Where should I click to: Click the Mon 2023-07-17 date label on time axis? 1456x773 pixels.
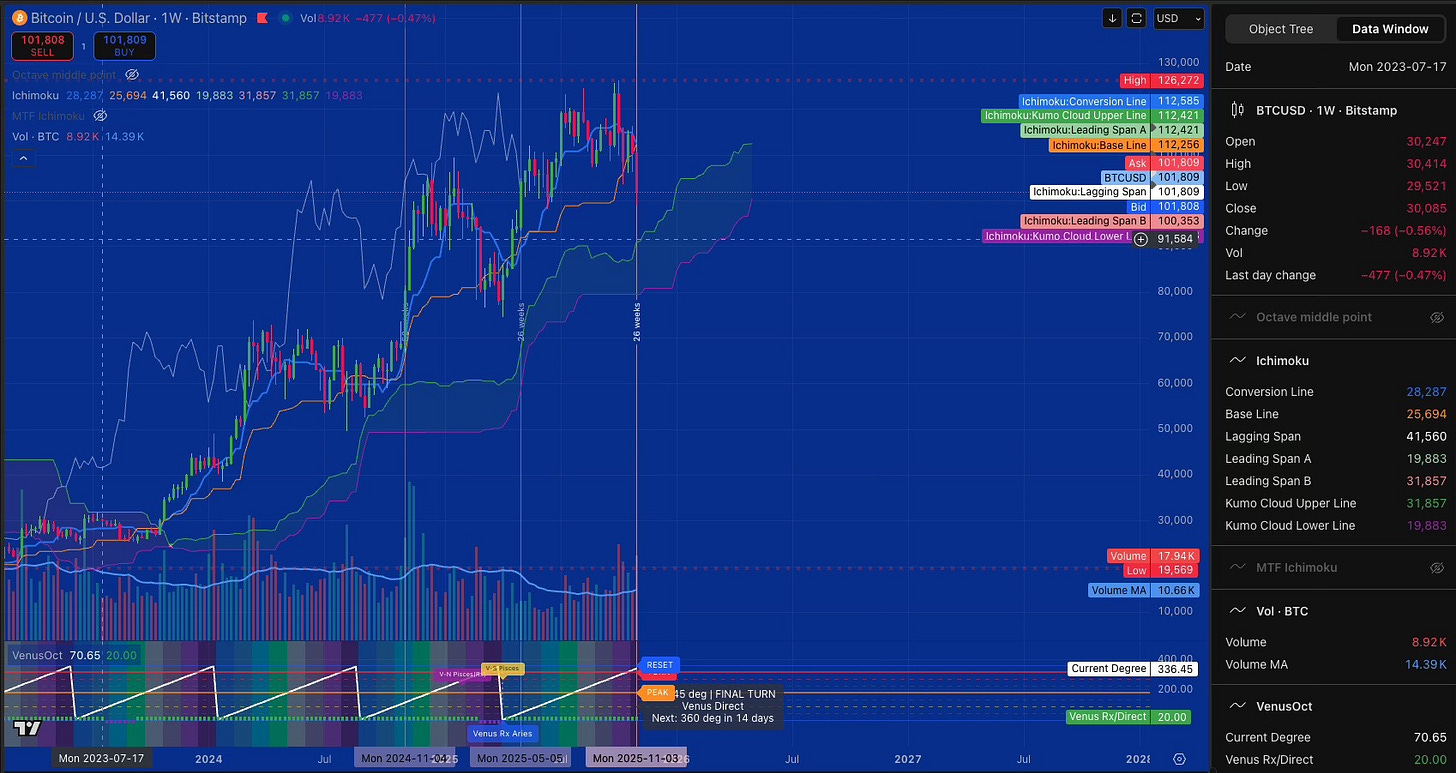coord(102,758)
